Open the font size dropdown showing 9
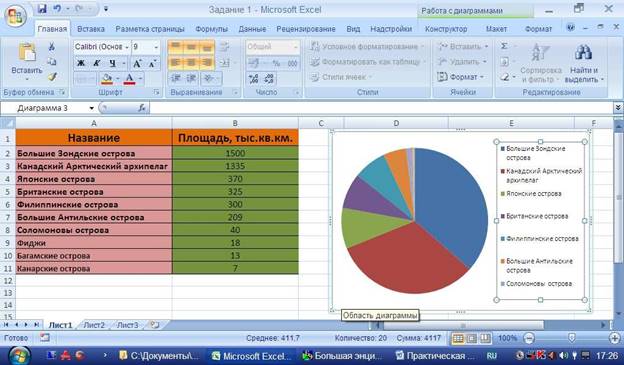 point(156,47)
